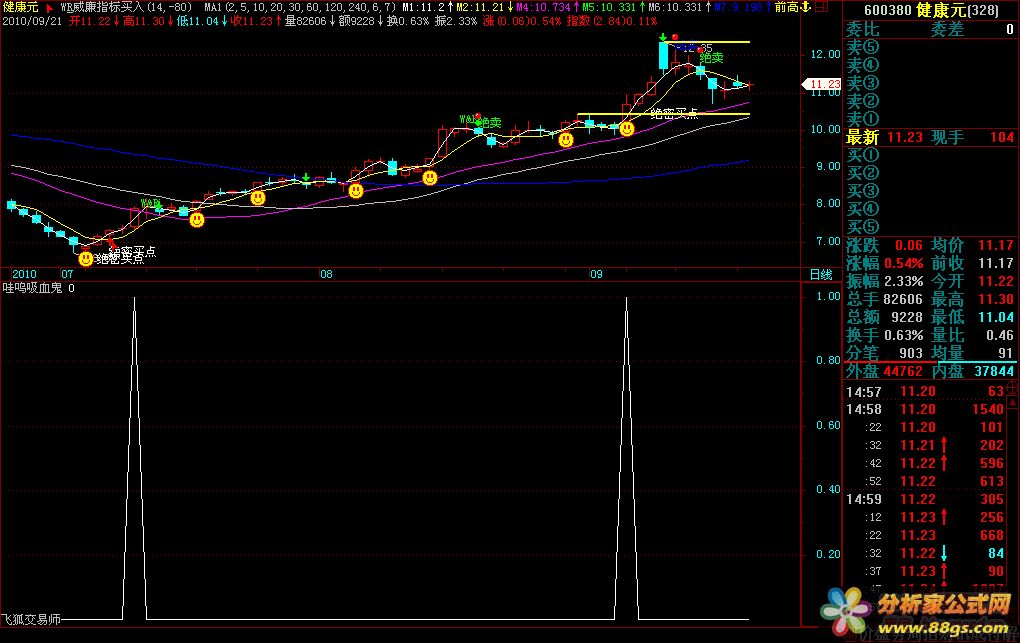Click the 绝卖 signal label near the price peak
Viewport: 1020px width, 643px height.
(x=711, y=58)
